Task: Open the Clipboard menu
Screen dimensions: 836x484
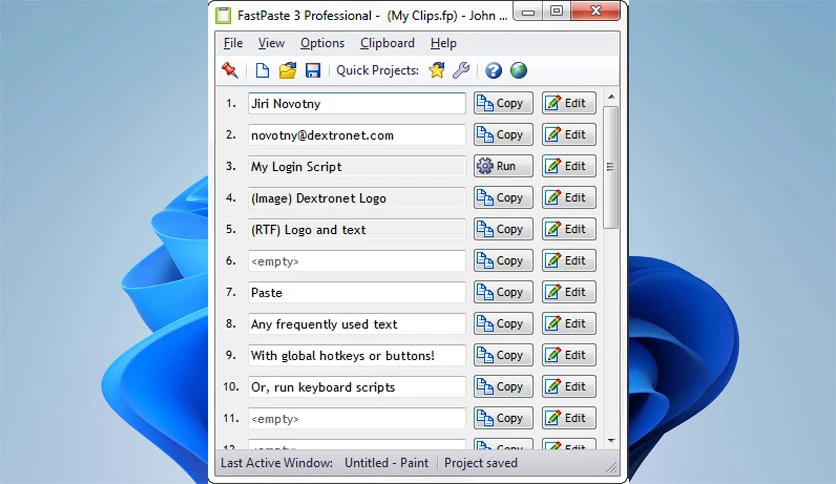Action: (387, 43)
